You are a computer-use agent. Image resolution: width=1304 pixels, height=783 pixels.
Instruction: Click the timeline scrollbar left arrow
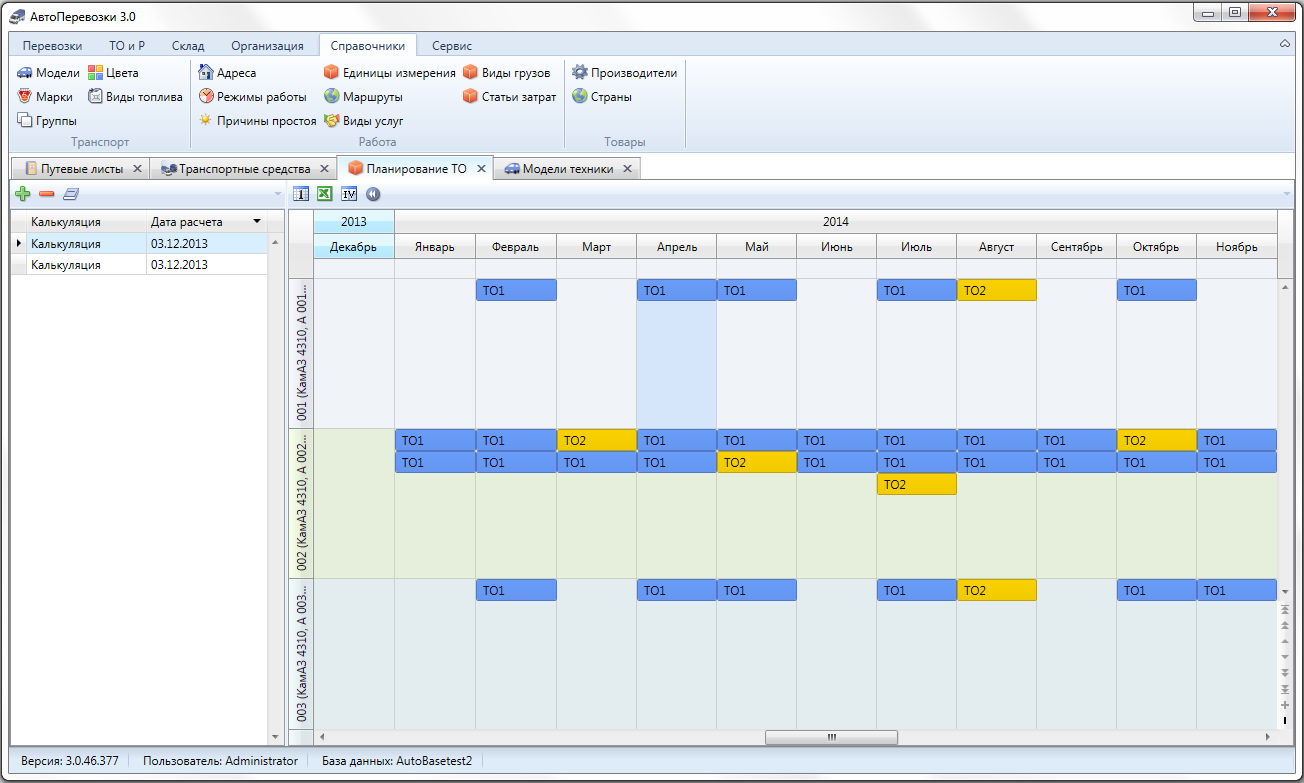322,737
